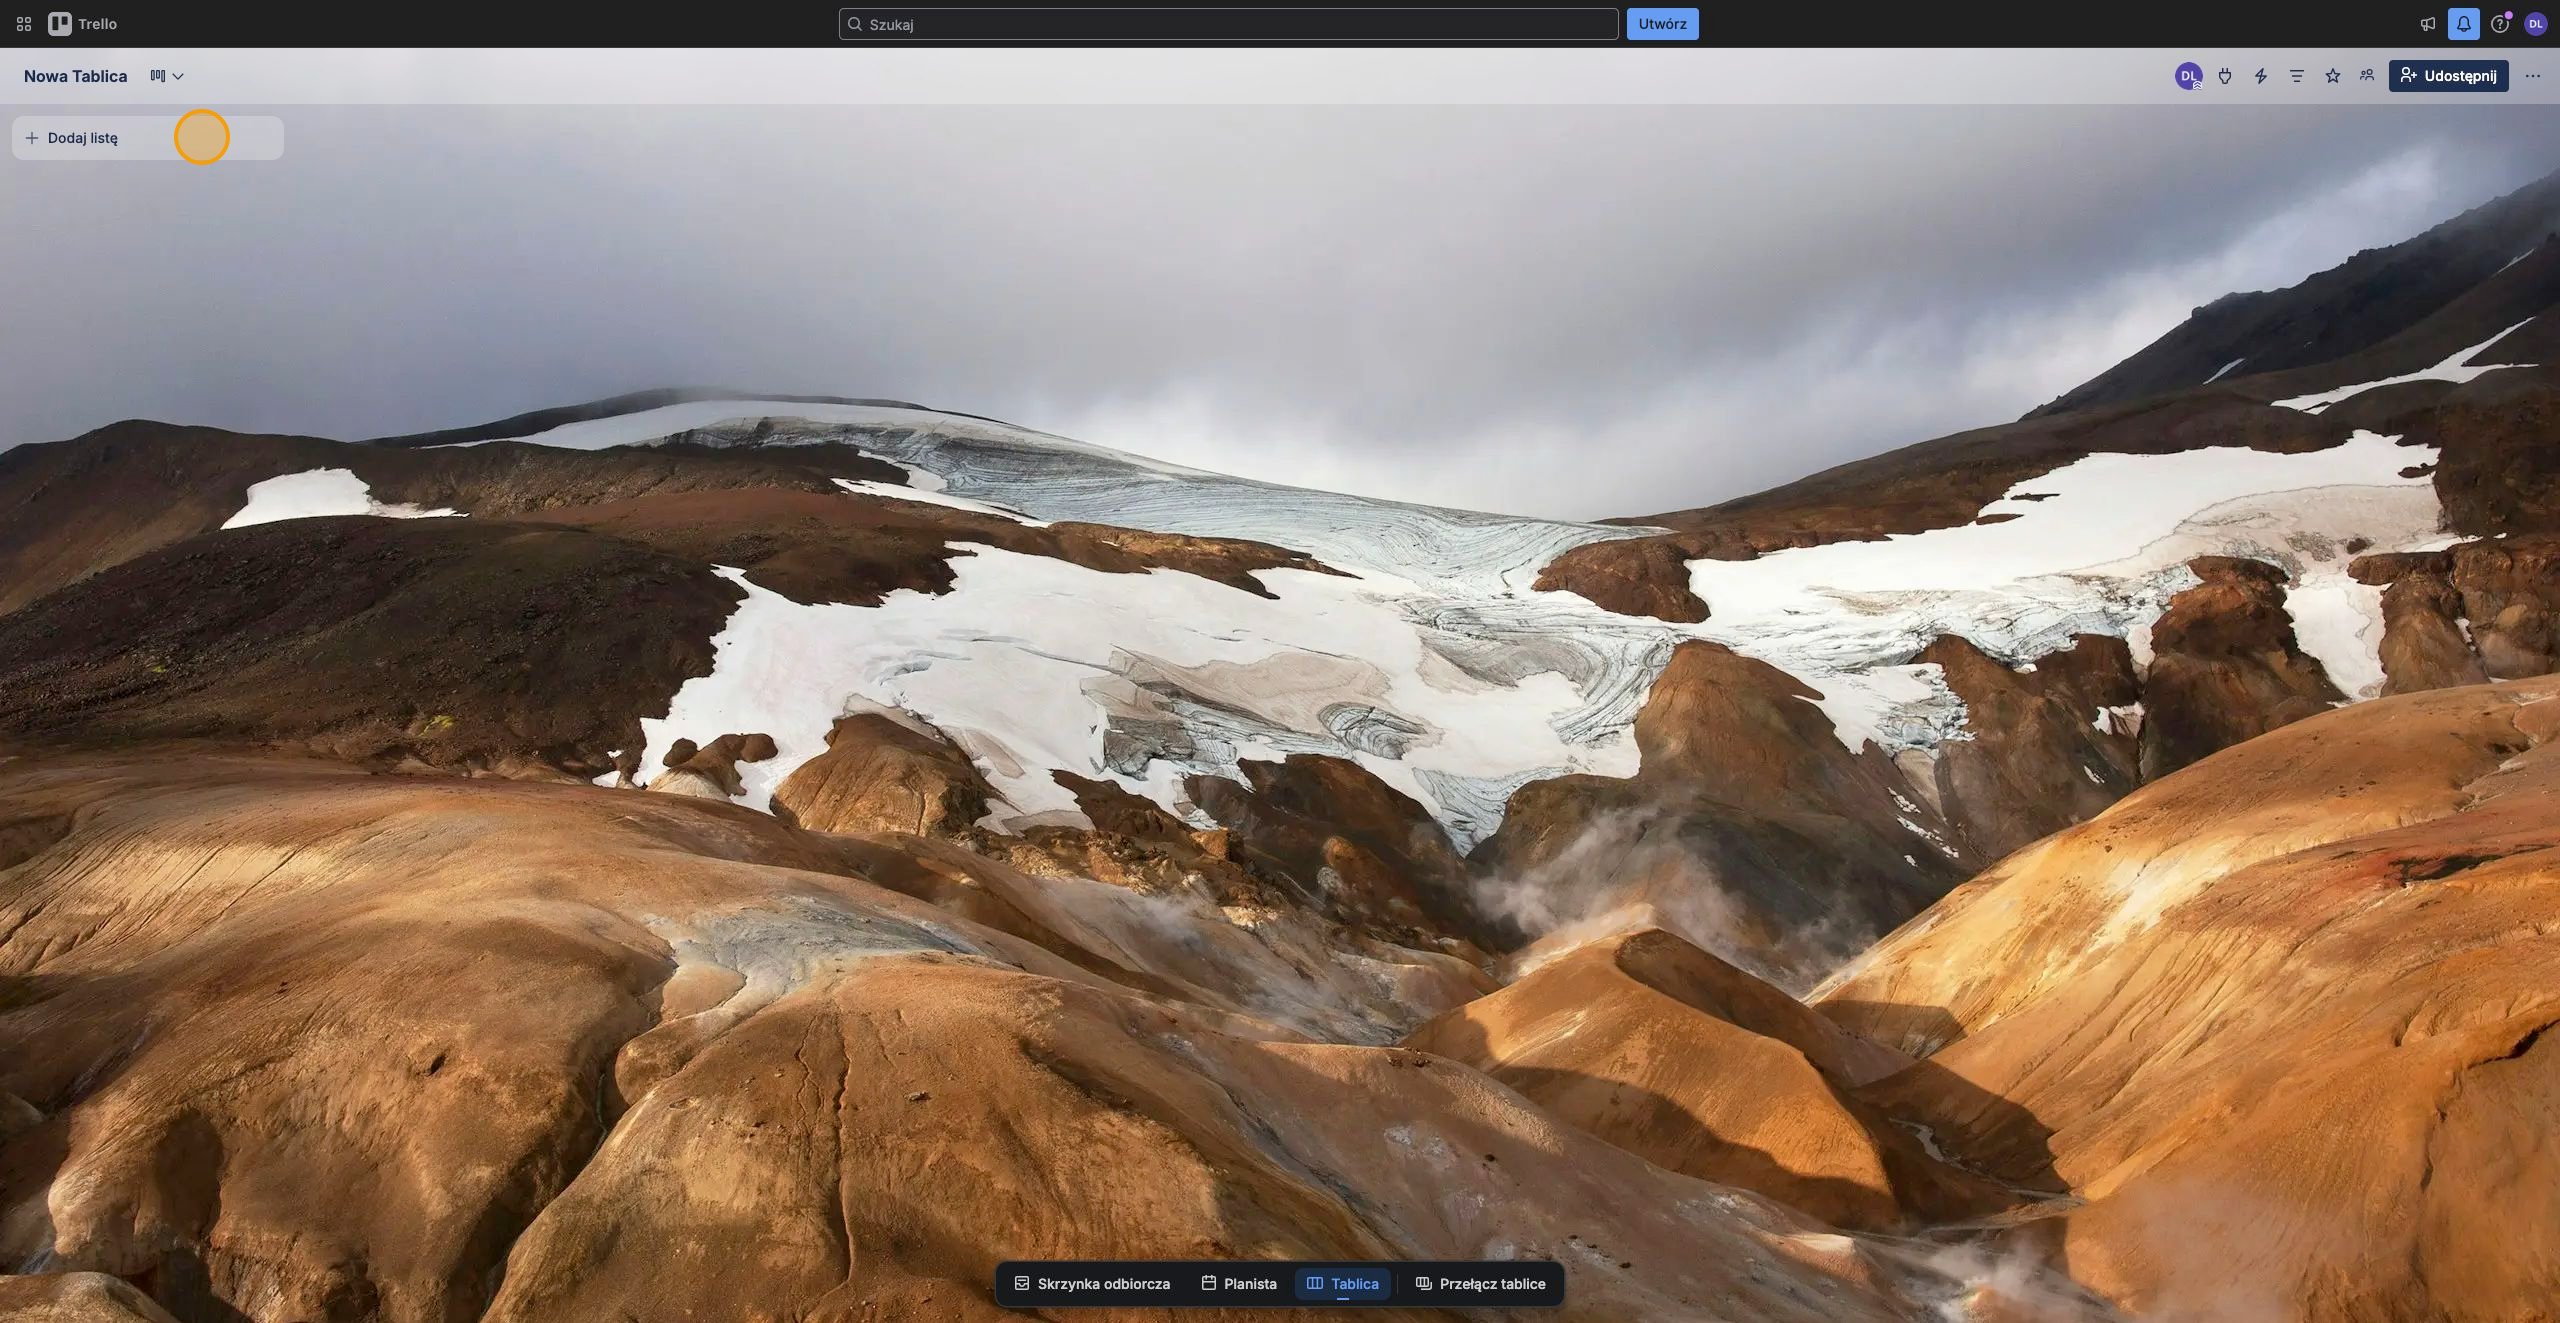Select the Tablica tab
2560x1323 pixels.
[x=1343, y=1284]
